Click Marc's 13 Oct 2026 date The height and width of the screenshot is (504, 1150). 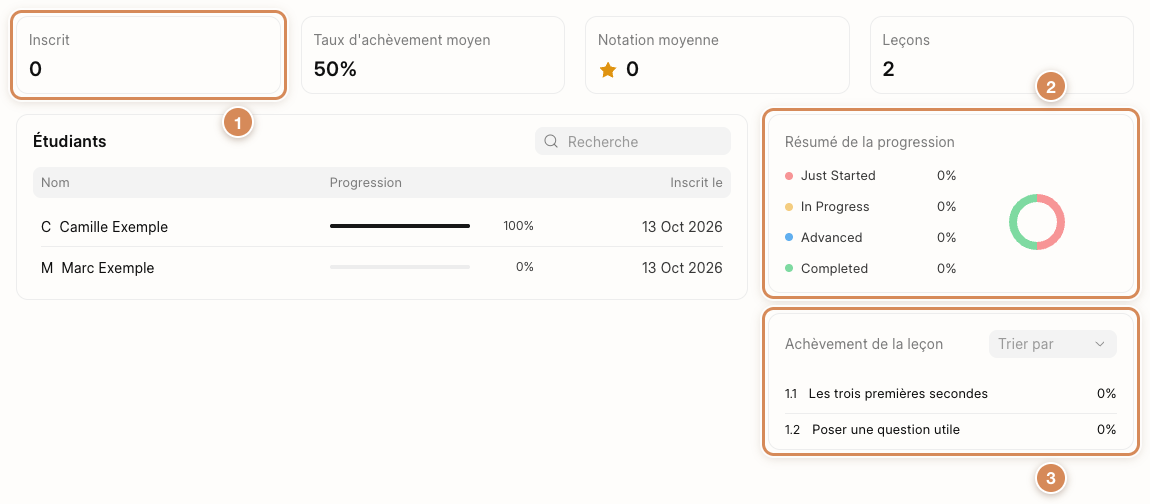pyautogui.click(x=682, y=269)
